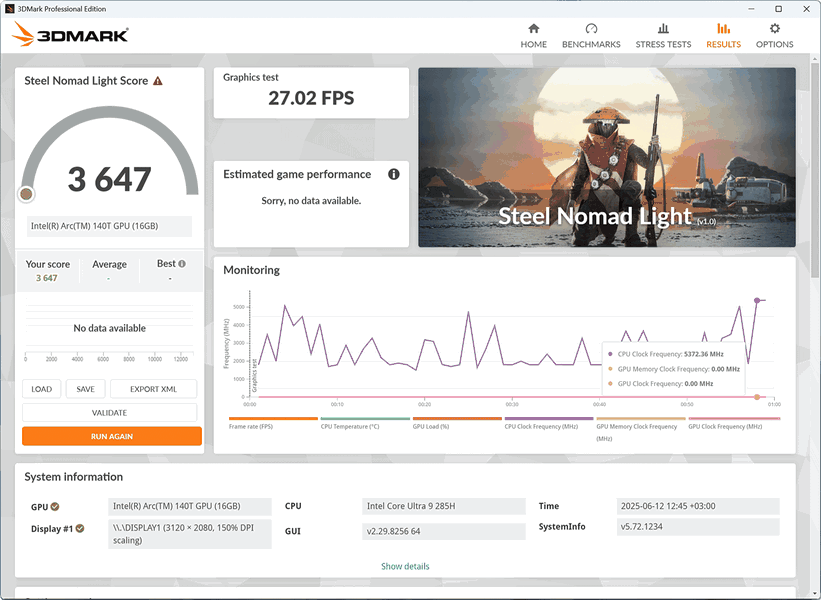
Task: Click the System information heading
Action: pos(73,477)
